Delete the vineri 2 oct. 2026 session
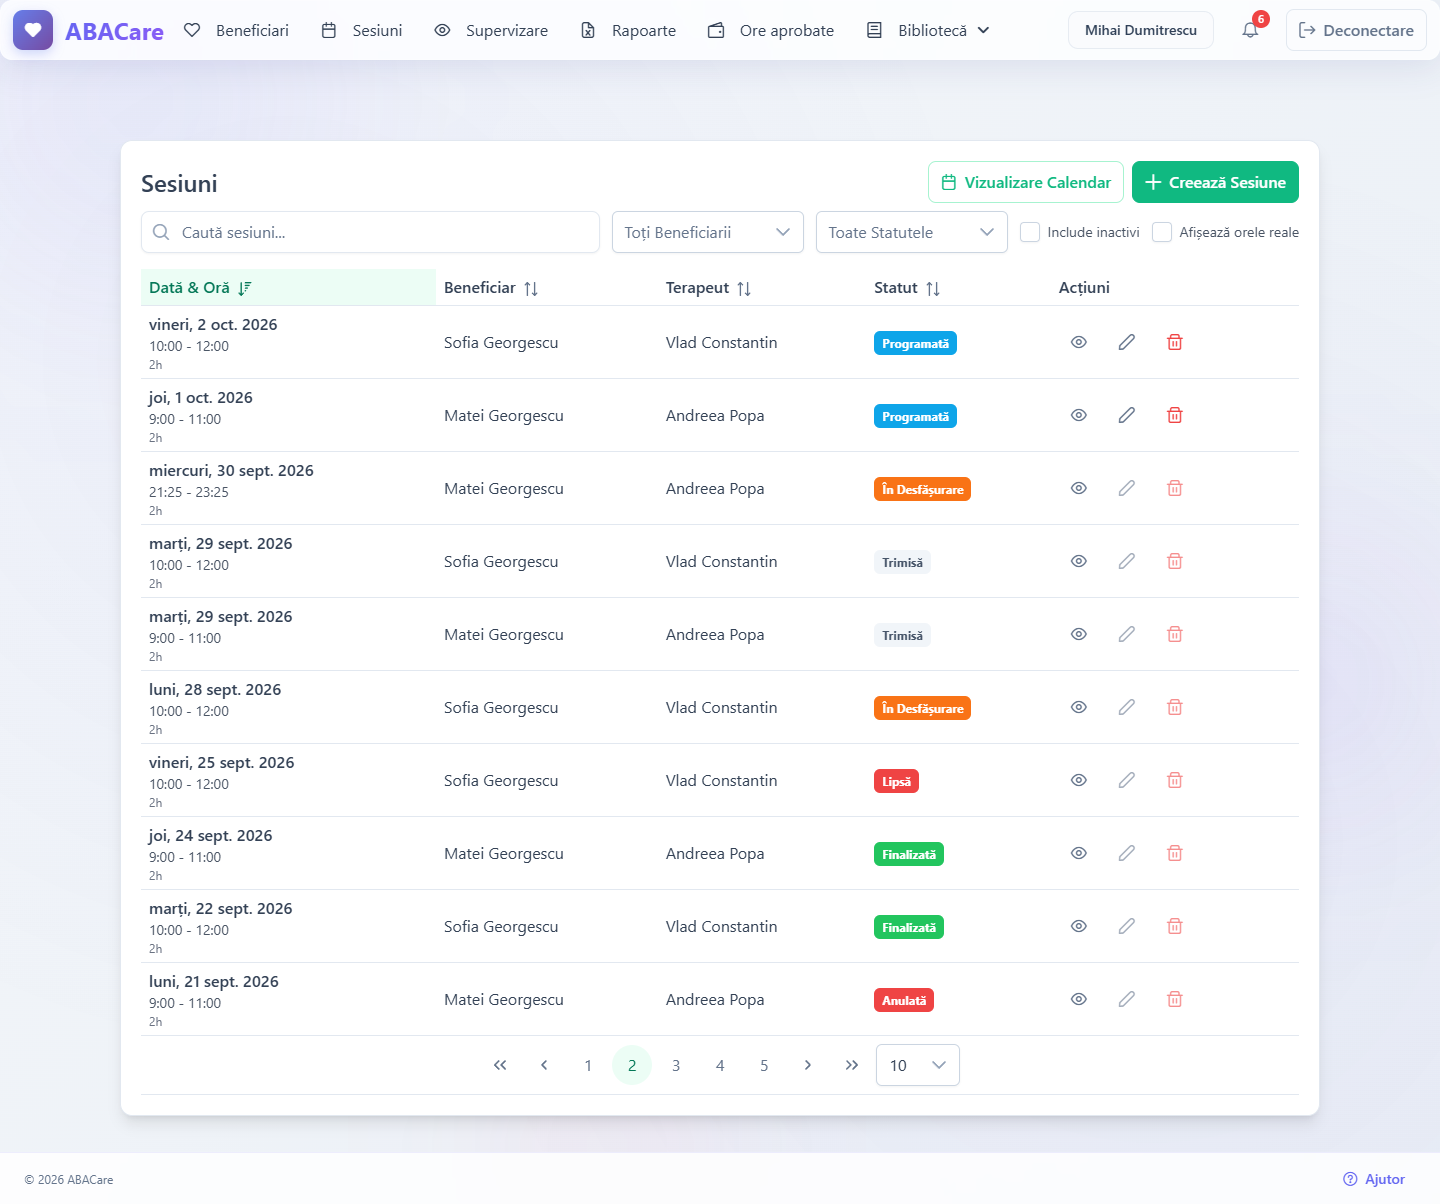The width and height of the screenshot is (1440, 1204). pos(1175,342)
